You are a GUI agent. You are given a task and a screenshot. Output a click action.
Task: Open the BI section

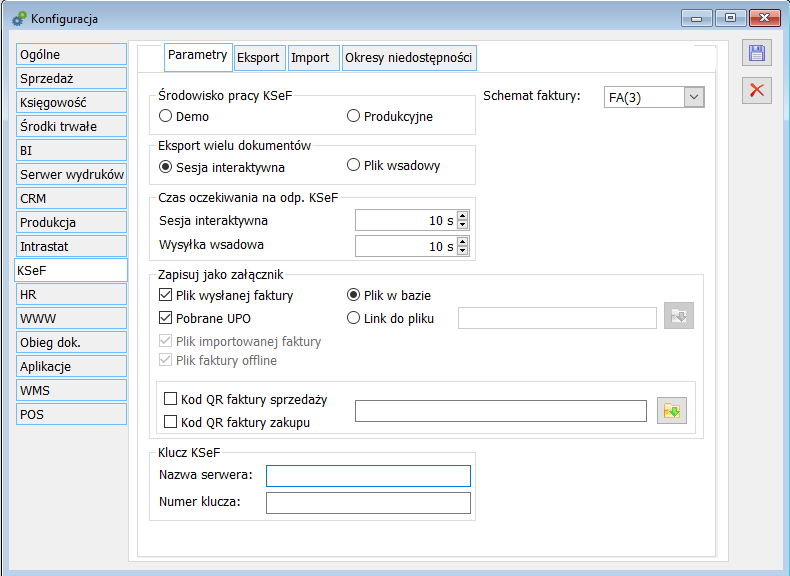coord(71,150)
